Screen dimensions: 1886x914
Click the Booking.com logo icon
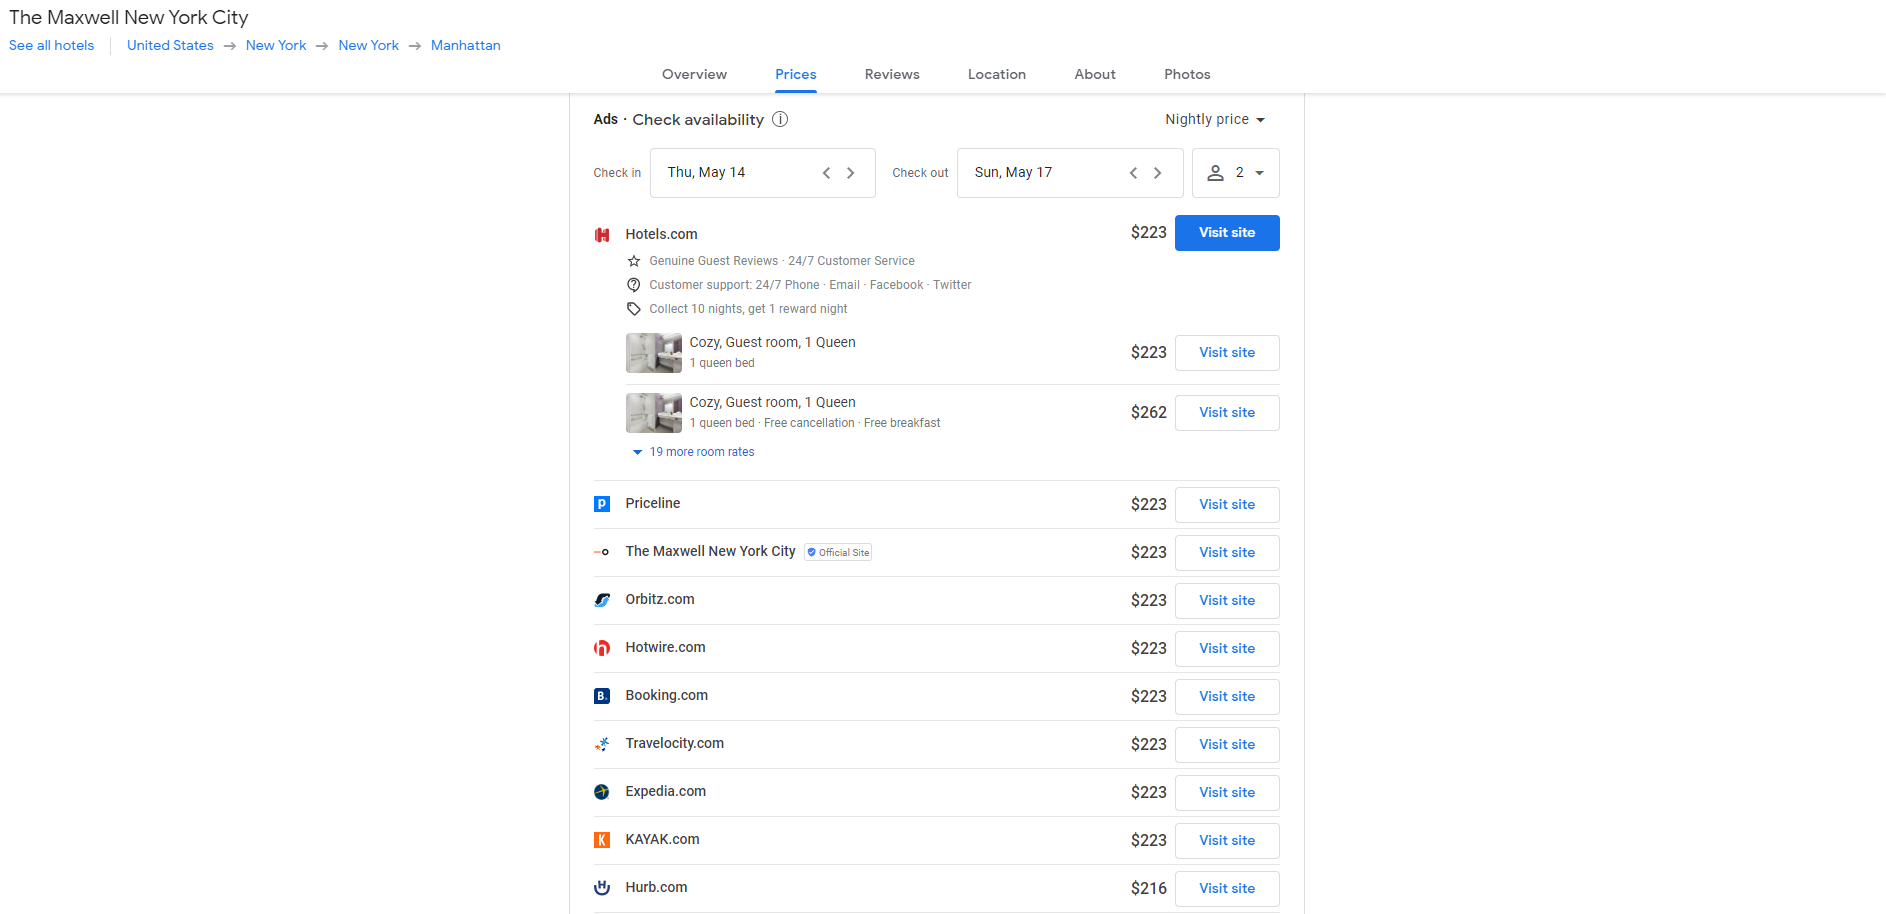pos(602,696)
